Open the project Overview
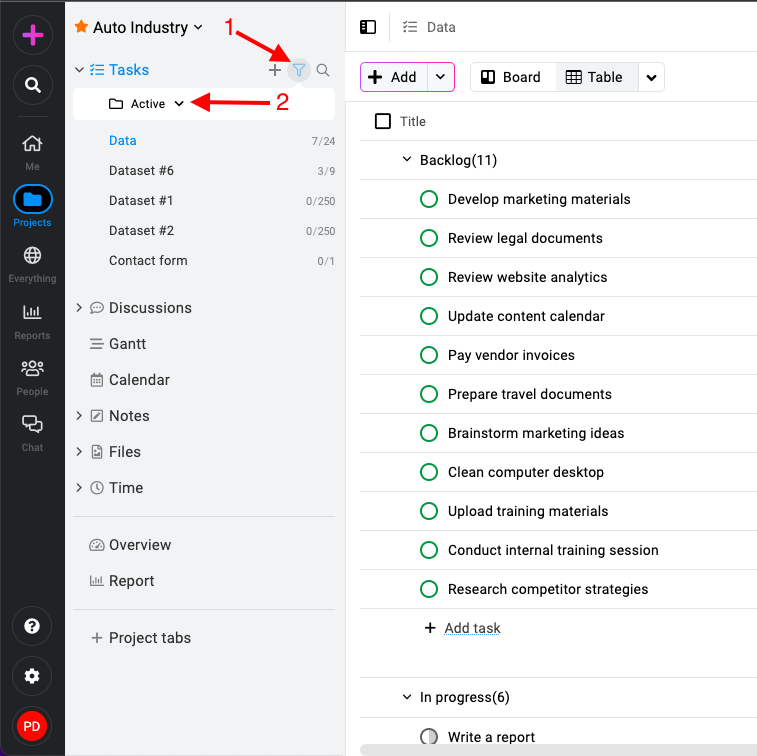The width and height of the screenshot is (757, 756). (130, 545)
